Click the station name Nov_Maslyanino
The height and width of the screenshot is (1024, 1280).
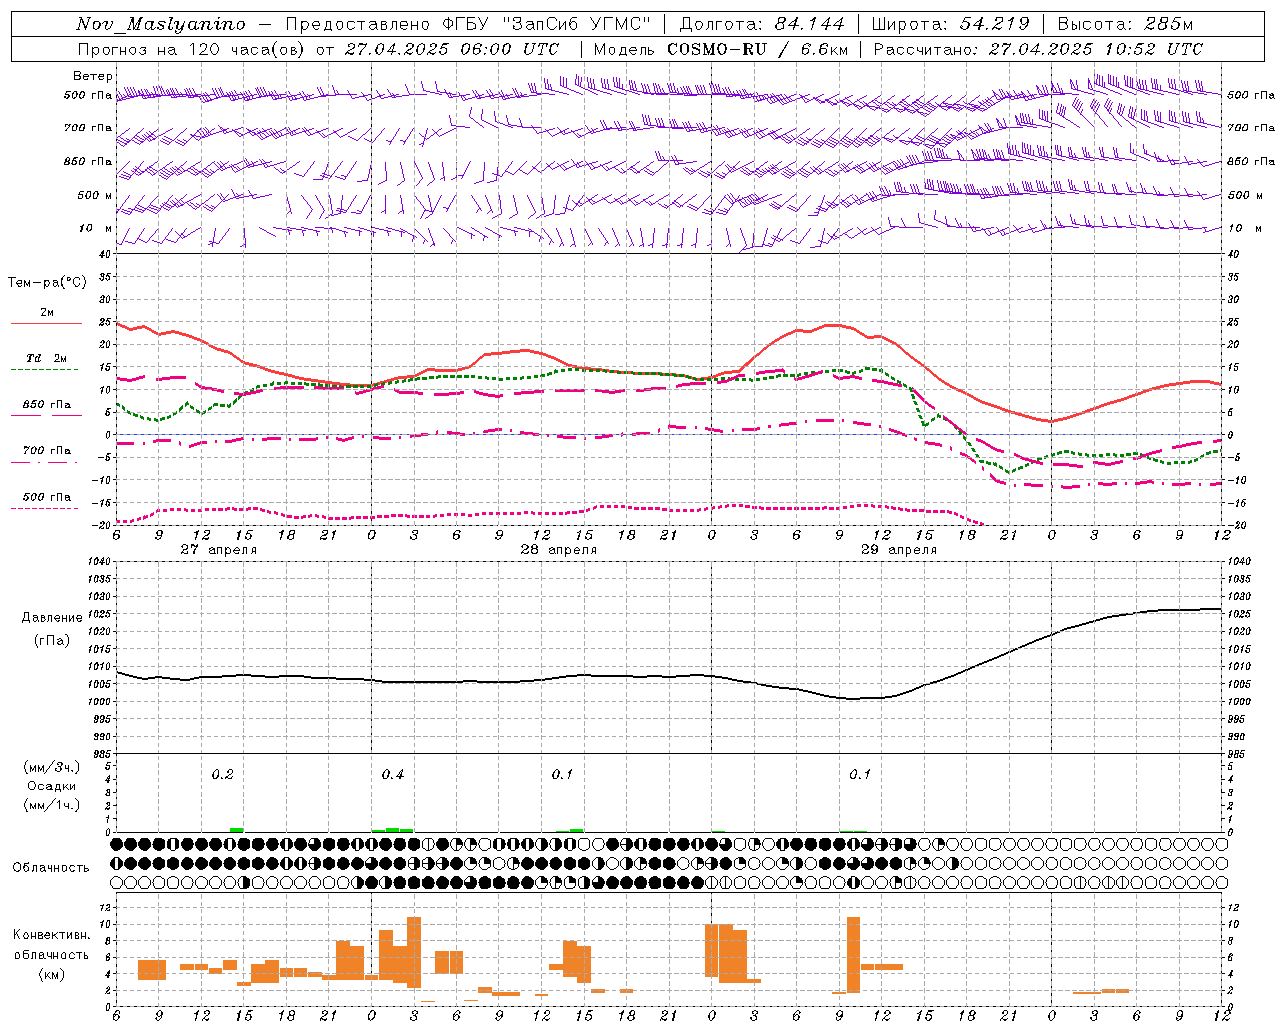[161, 24]
